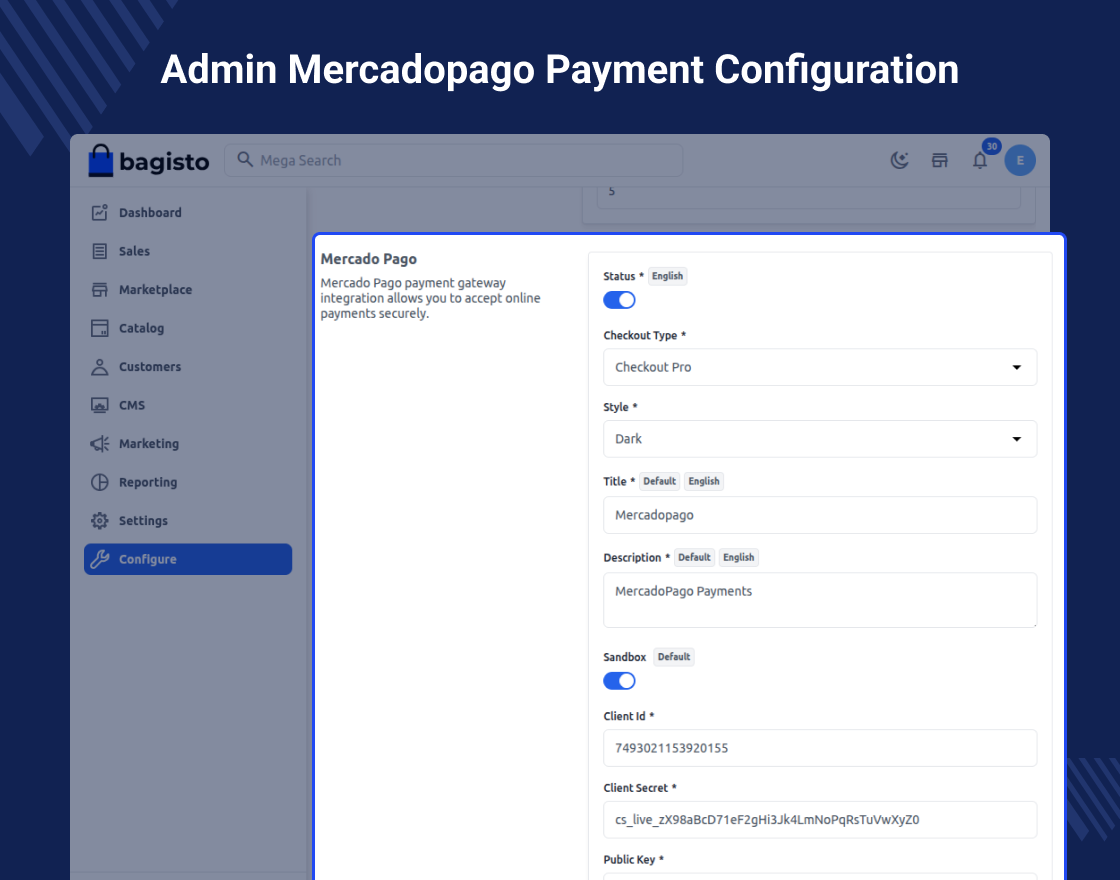The width and height of the screenshot is (1120, 880).
Task: Disable the Sandbox toggle
Action: pos(619,681)
